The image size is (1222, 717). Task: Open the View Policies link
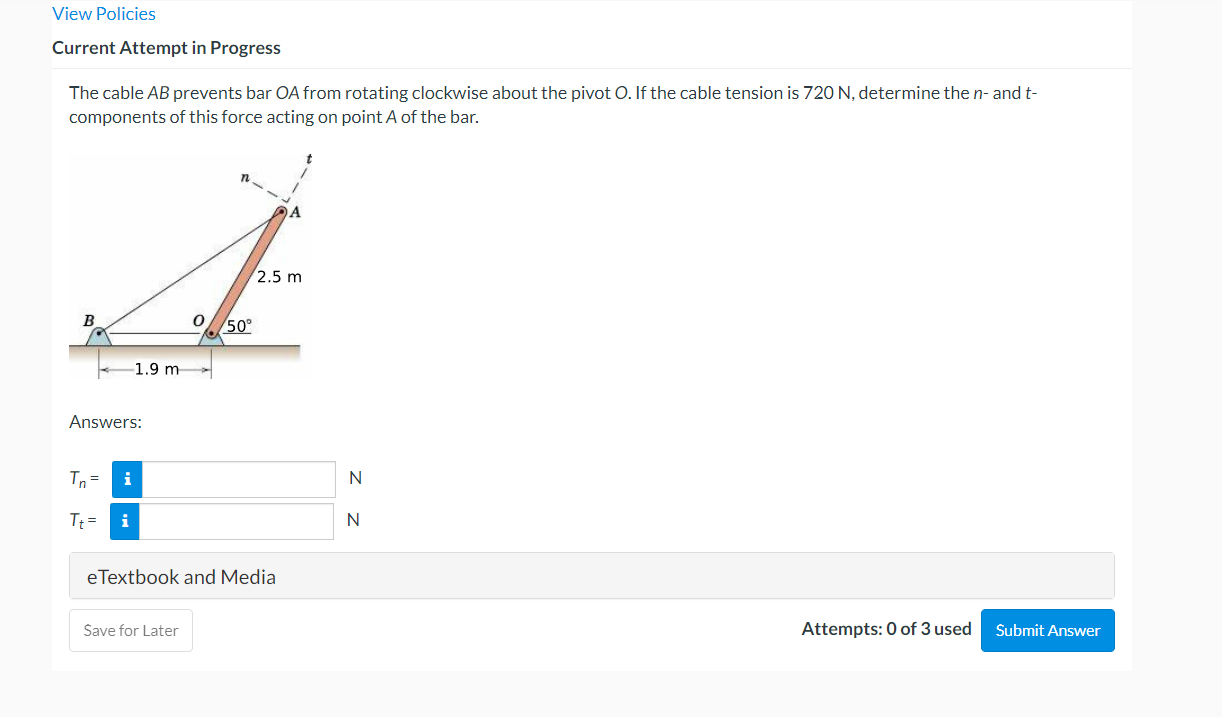(104, 14)
